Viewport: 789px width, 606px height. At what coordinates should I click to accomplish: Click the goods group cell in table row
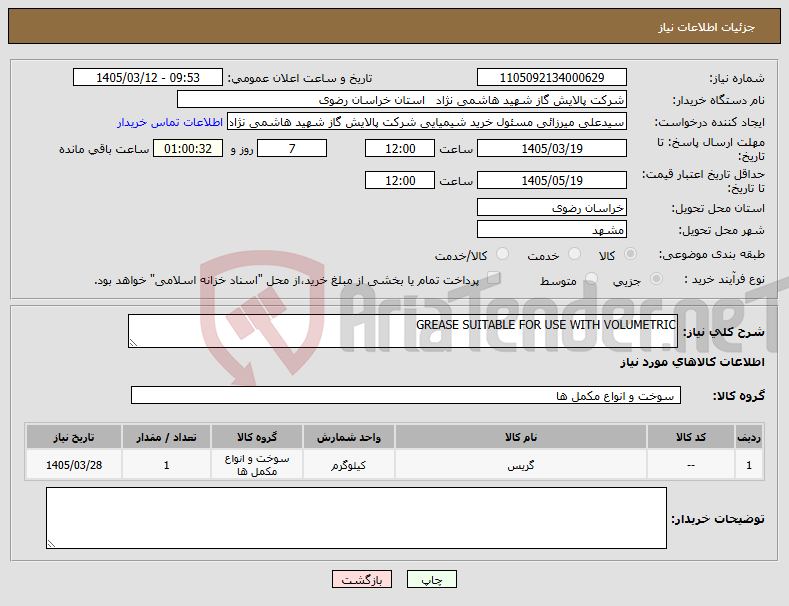pyautogui.click(x=257, y=465)
